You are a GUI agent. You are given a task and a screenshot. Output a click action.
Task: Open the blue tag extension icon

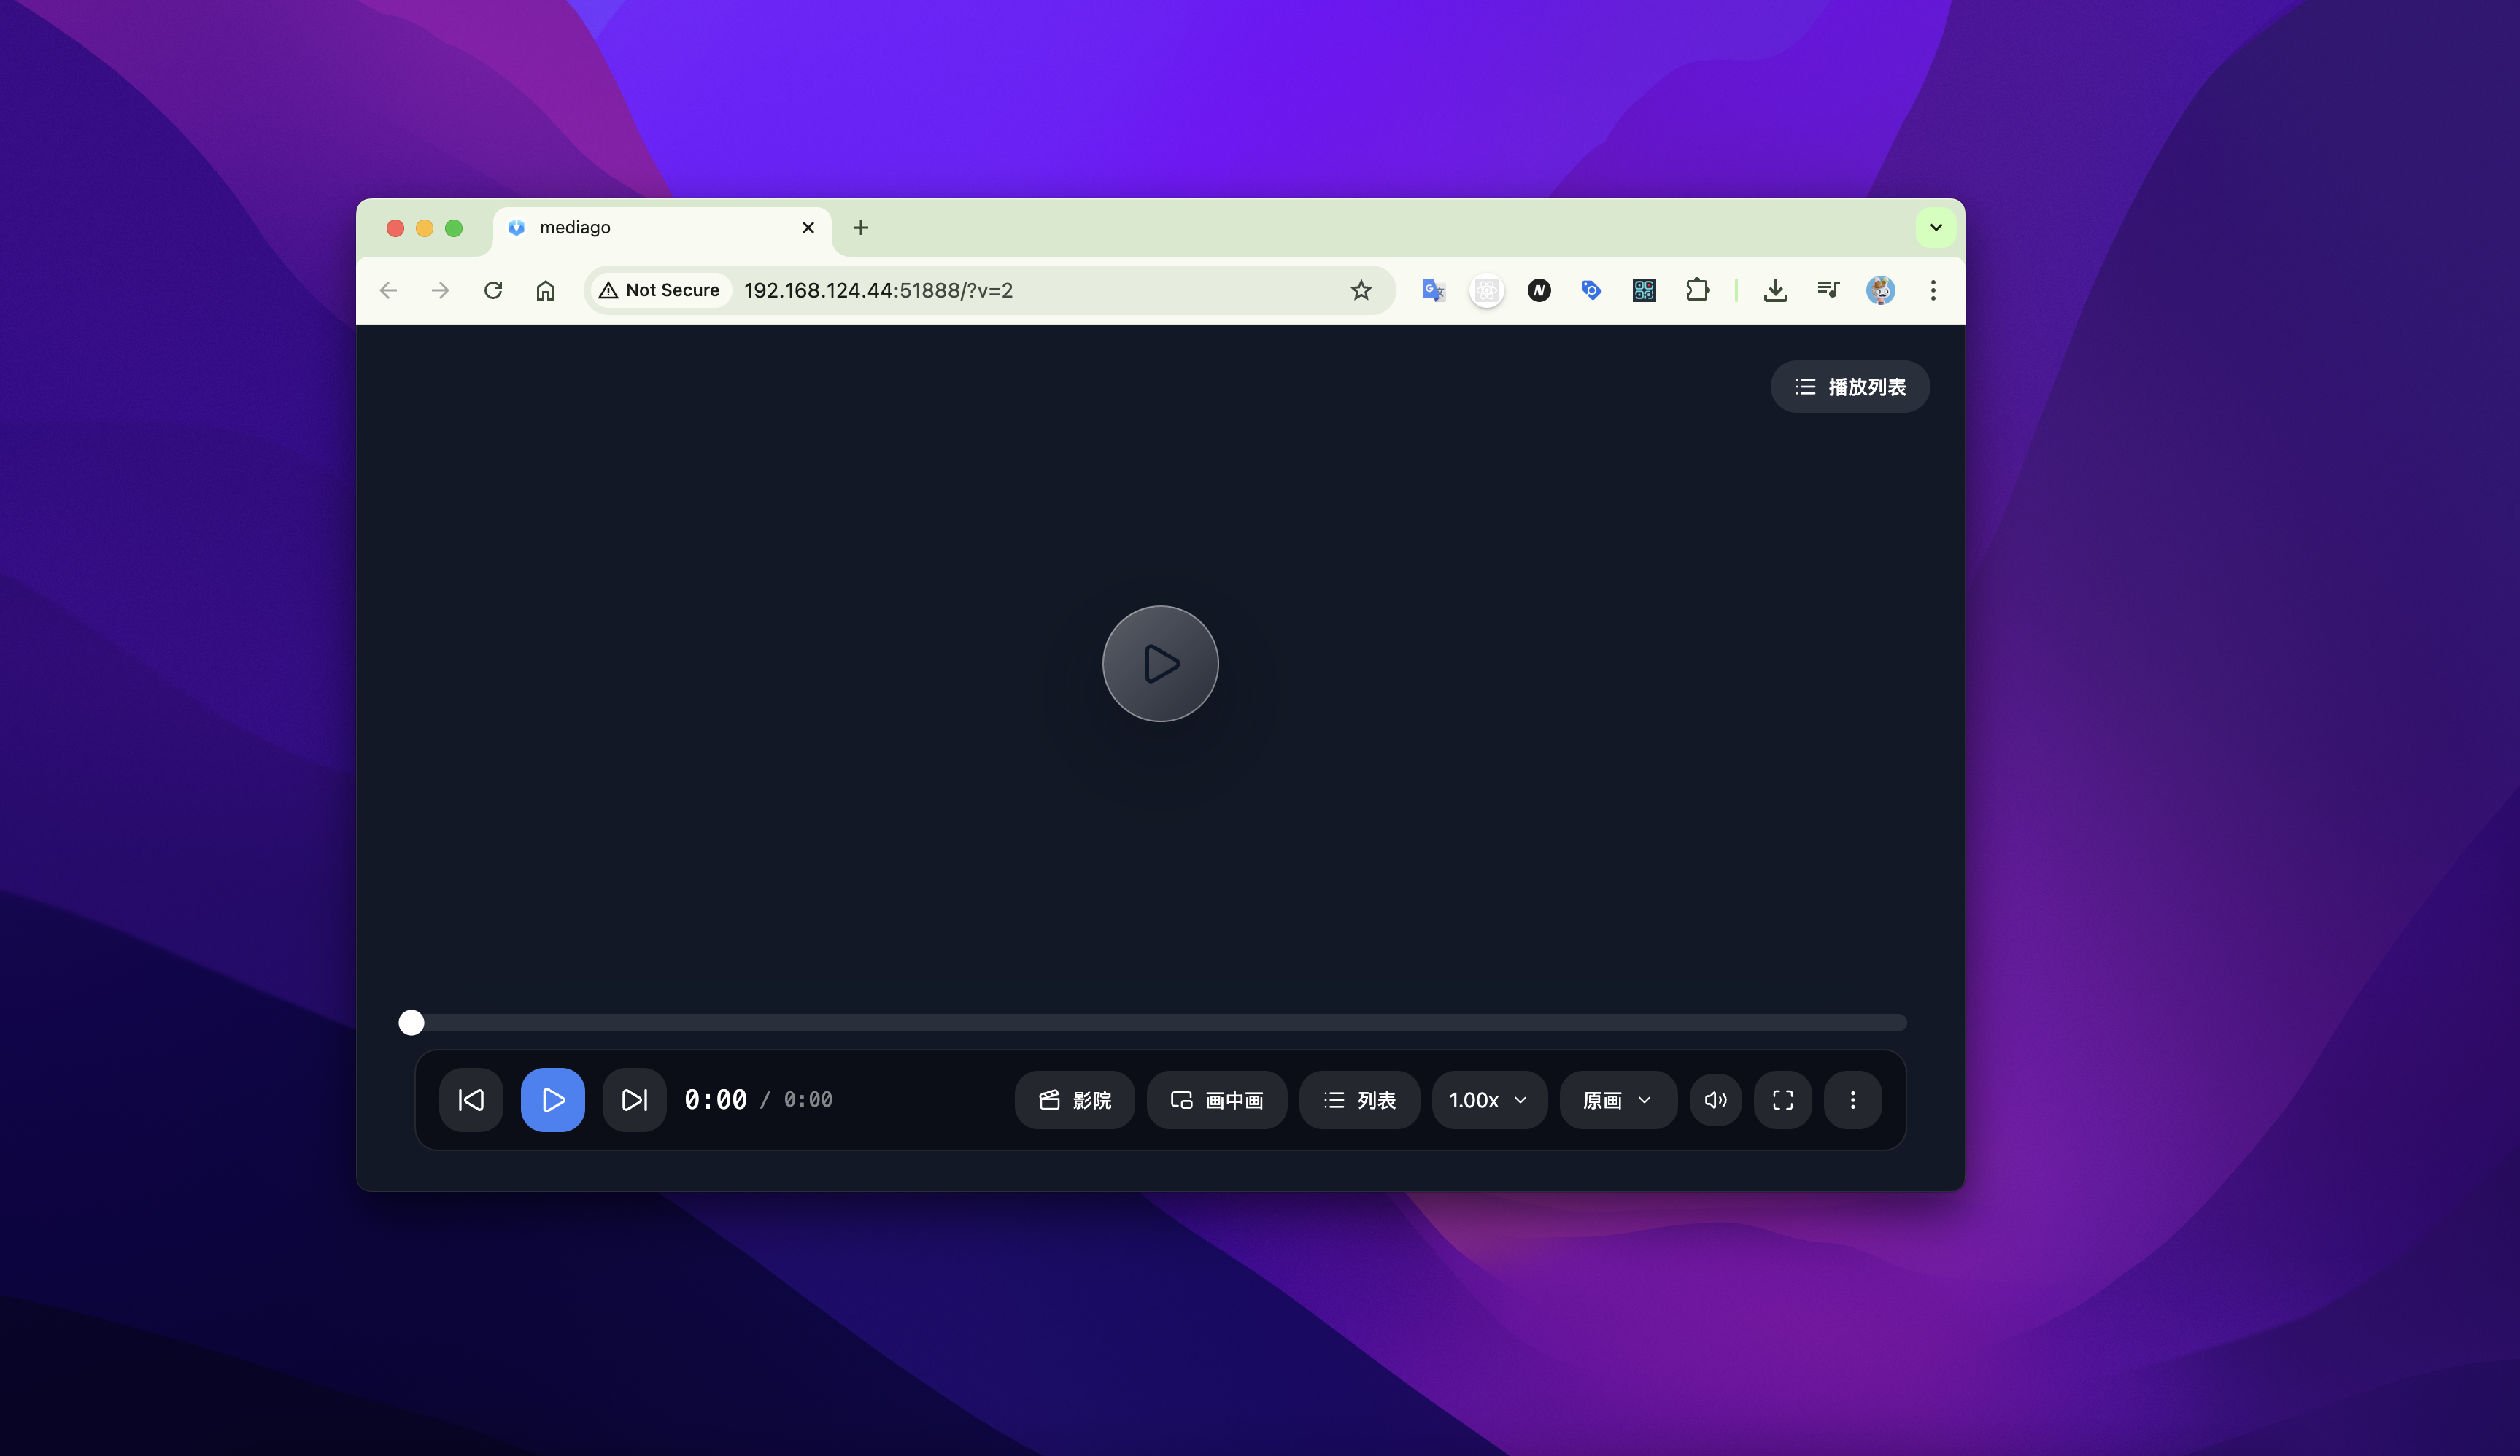pos(1591,290)
